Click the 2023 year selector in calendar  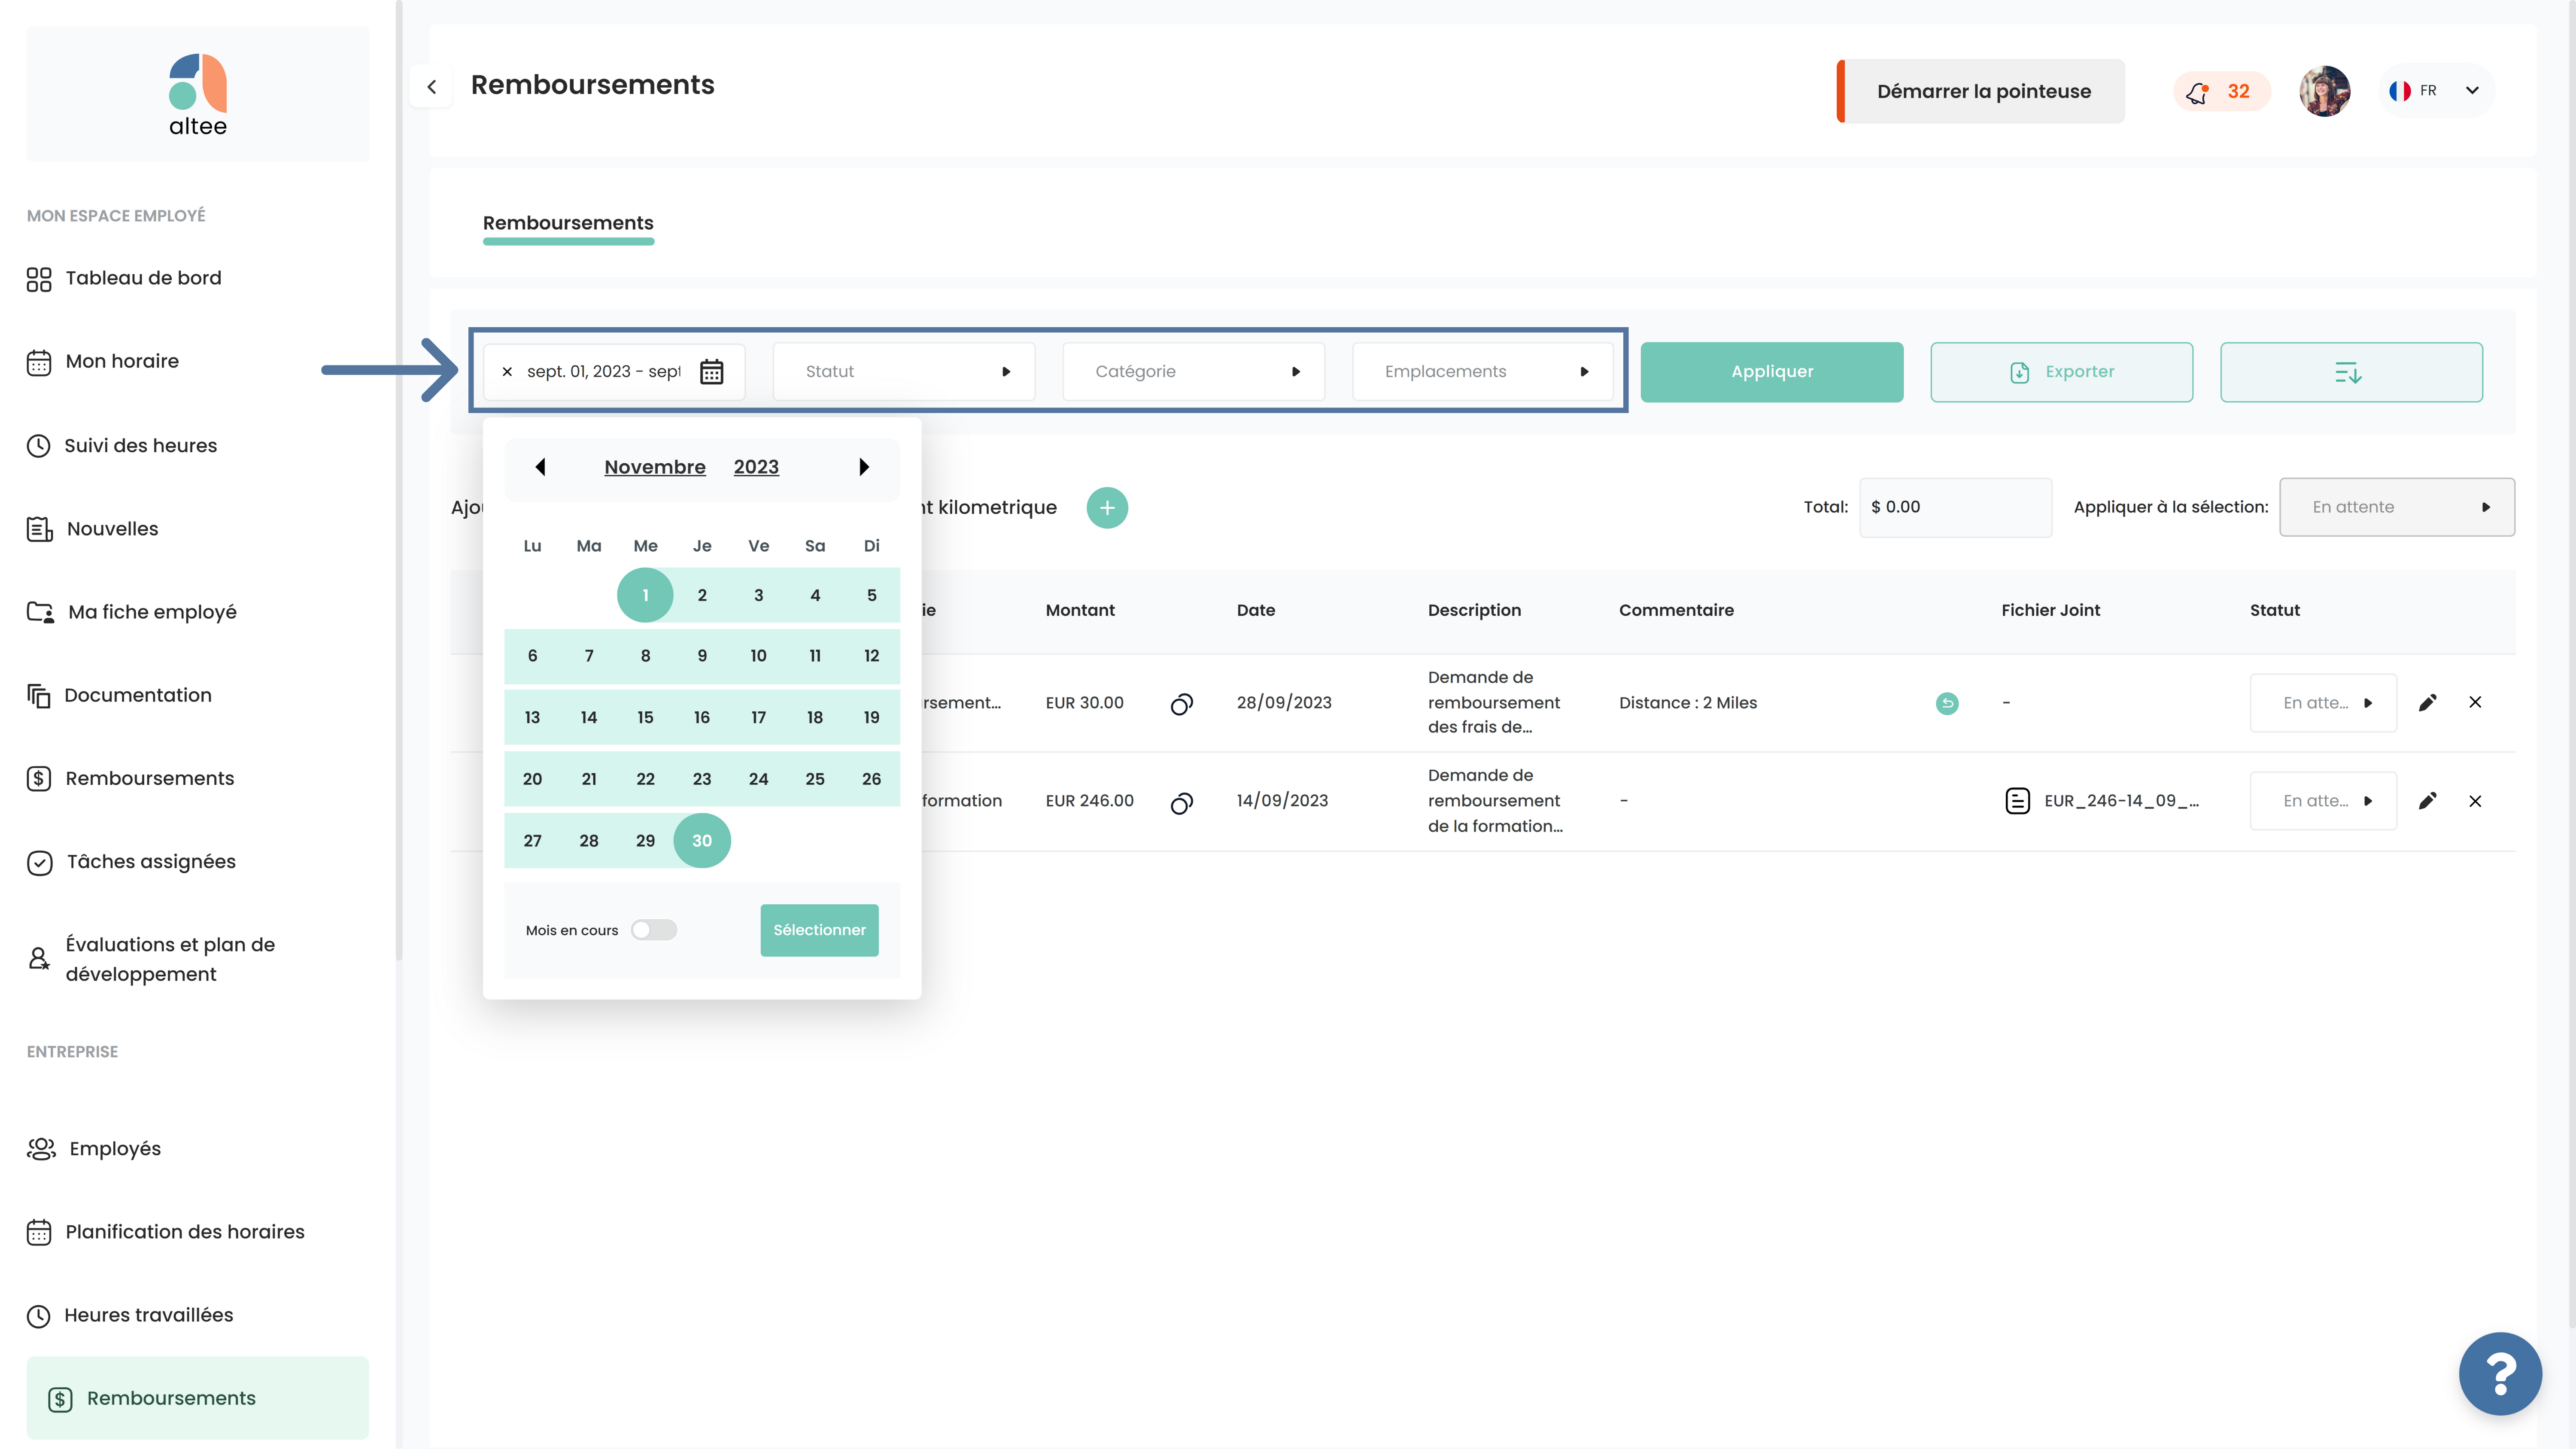pyautogui.click(x=756, y=467)
